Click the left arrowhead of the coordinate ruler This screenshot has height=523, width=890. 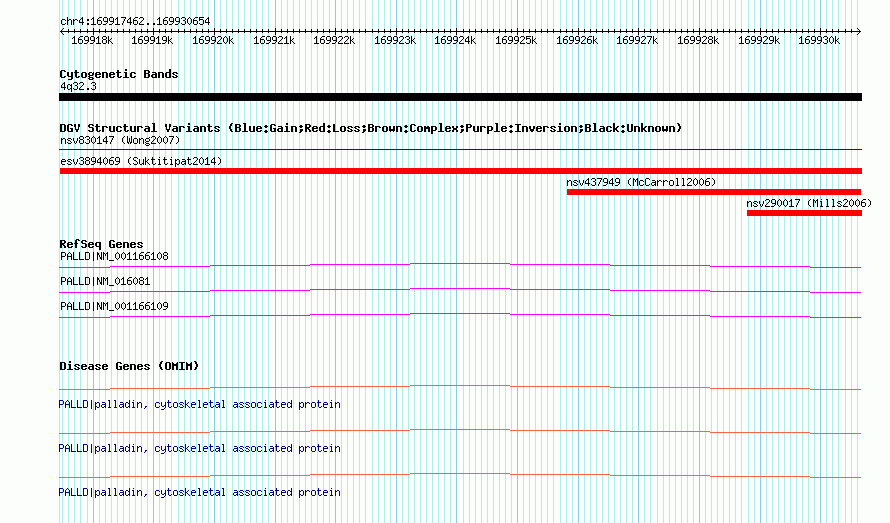coord(62,31)
